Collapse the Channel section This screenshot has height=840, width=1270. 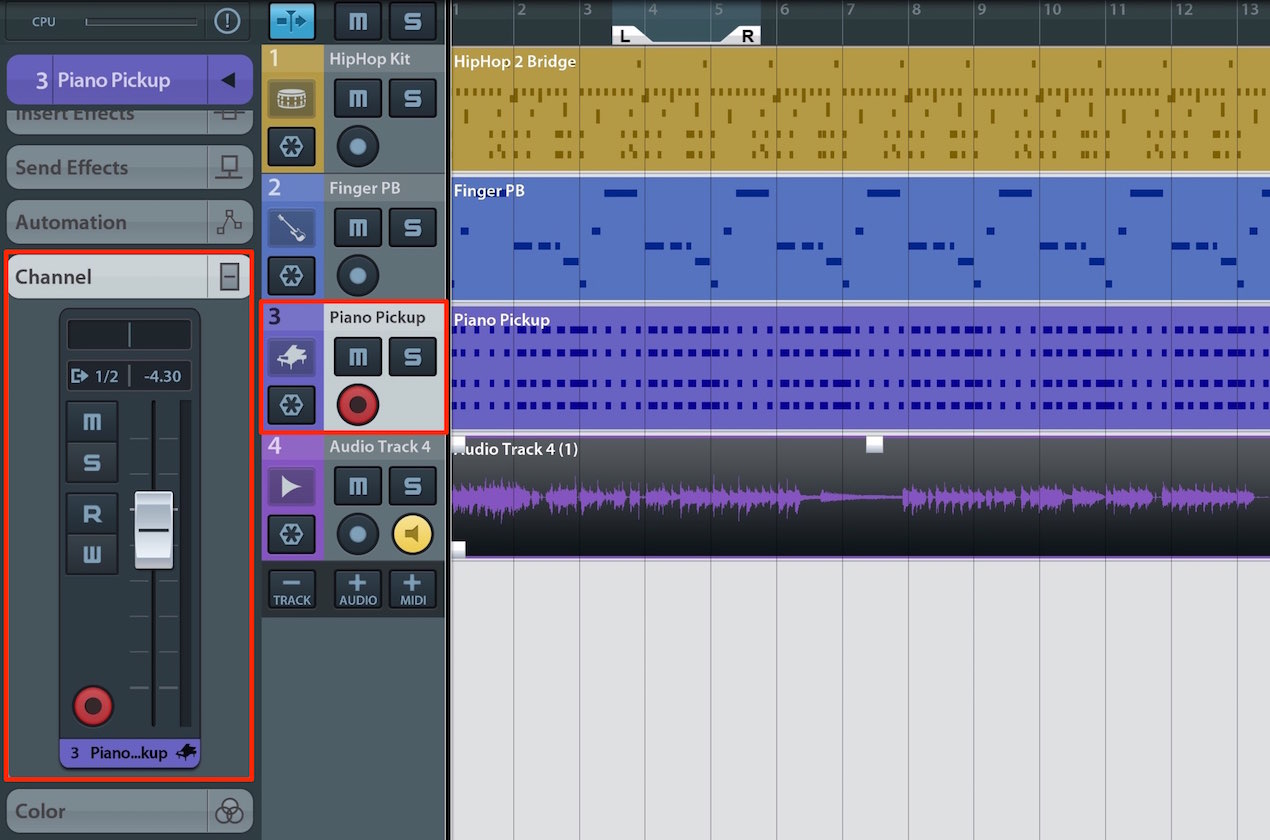click(229, 277)
